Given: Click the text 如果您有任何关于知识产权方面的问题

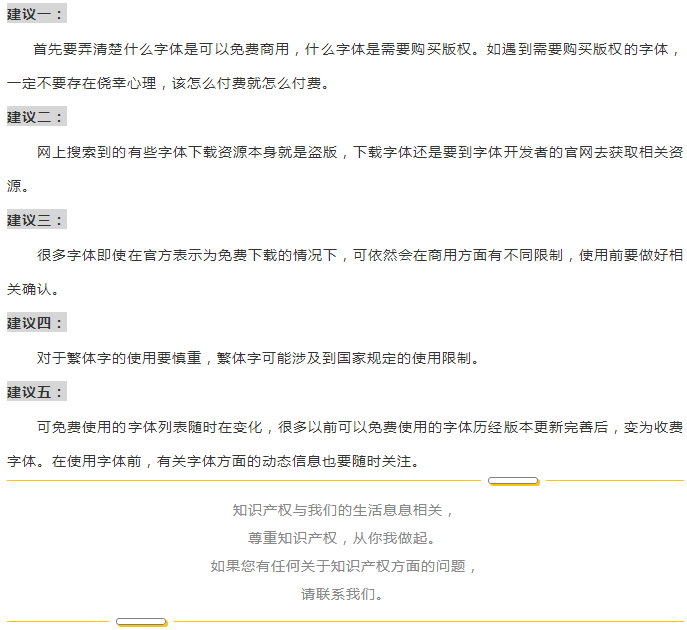Looking at the screenshot, I should (344, 566).
